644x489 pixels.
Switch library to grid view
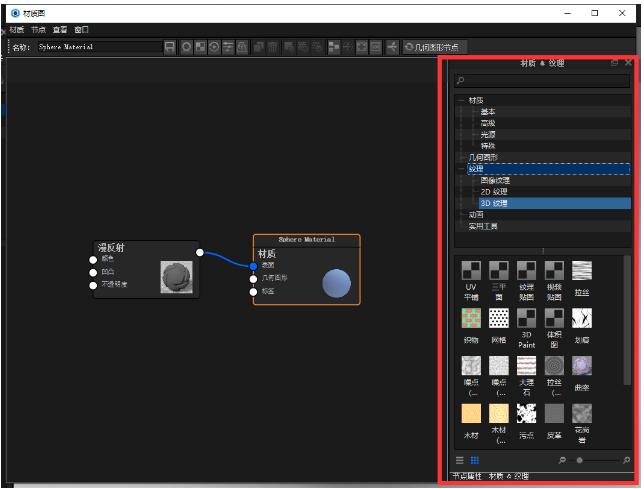click(x=474, y=460)
